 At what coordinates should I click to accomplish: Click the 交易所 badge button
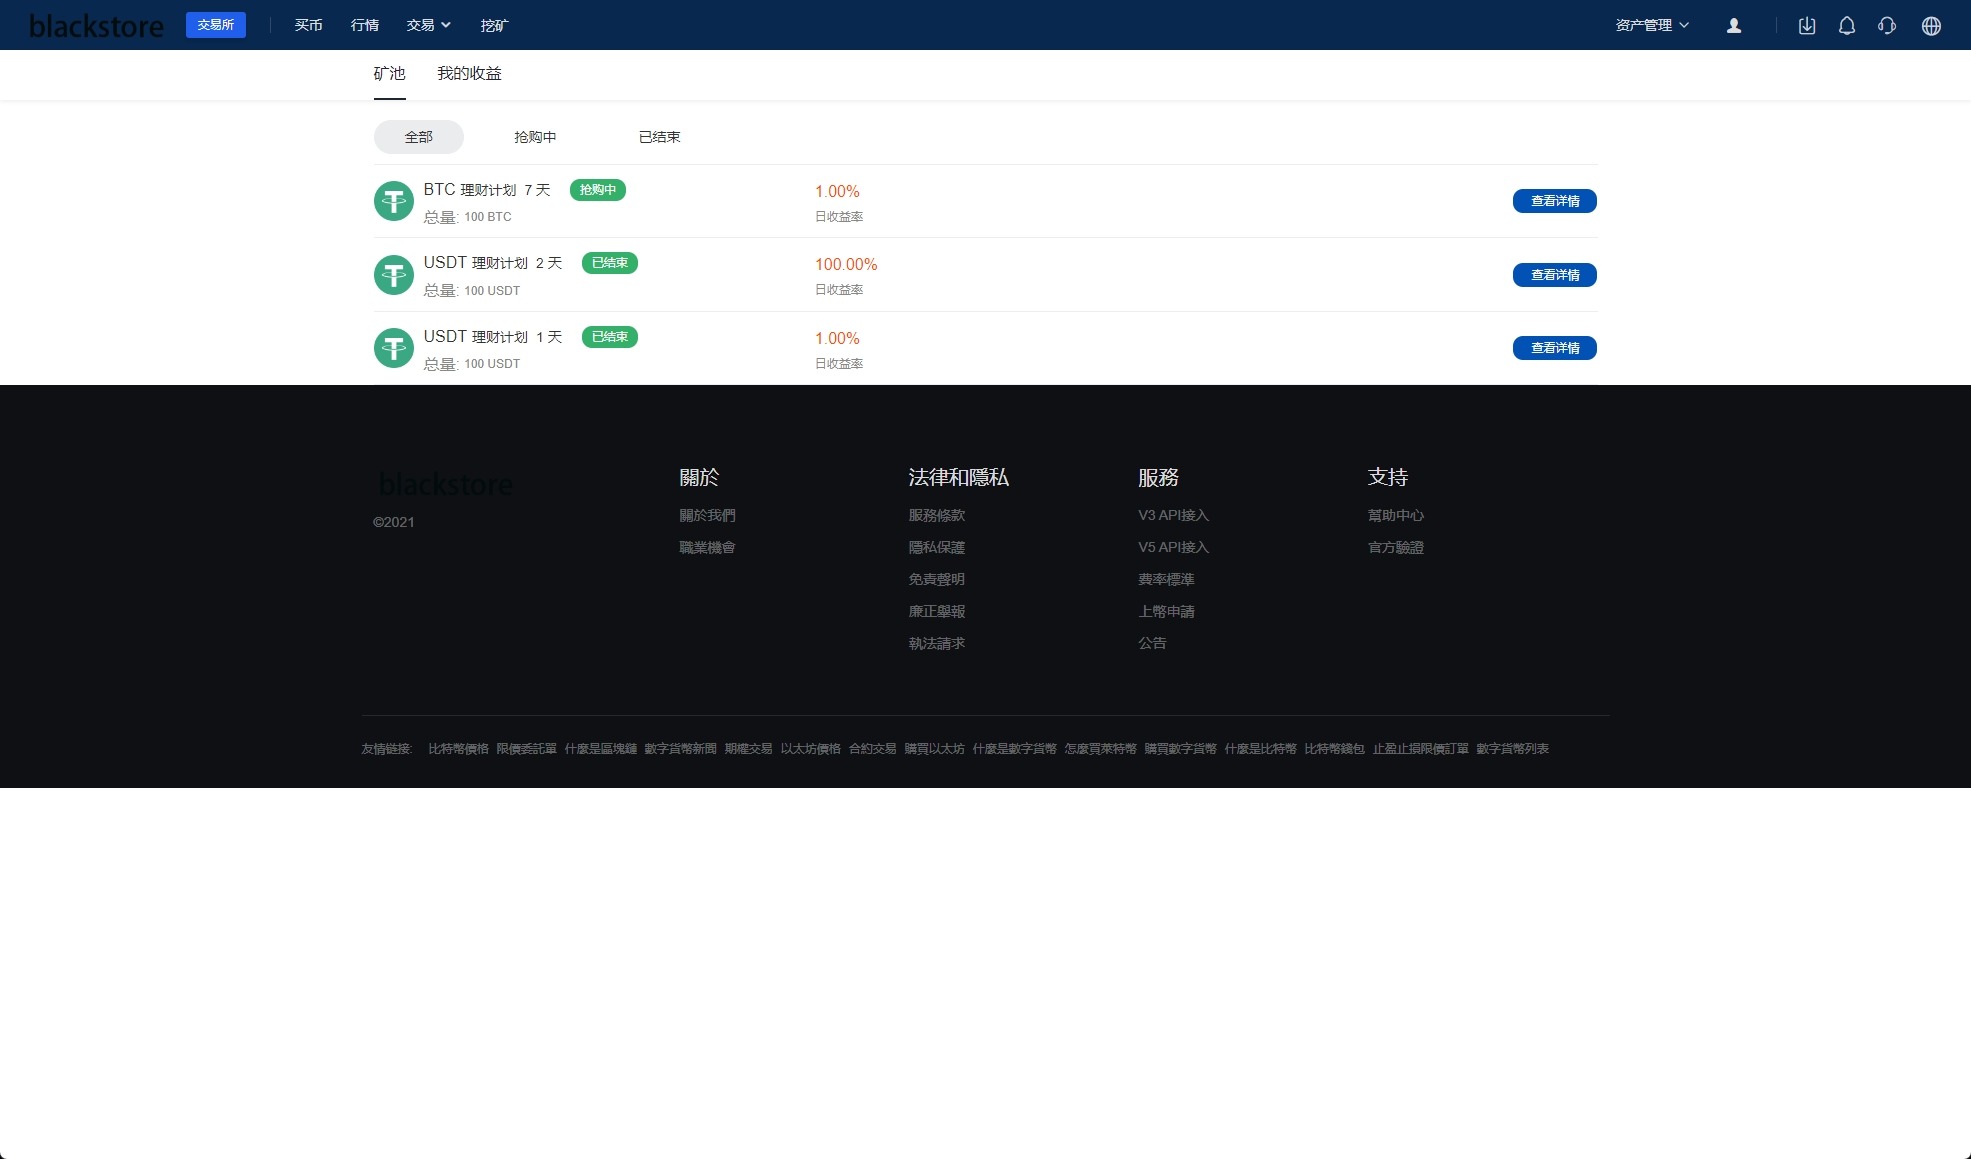216,25
